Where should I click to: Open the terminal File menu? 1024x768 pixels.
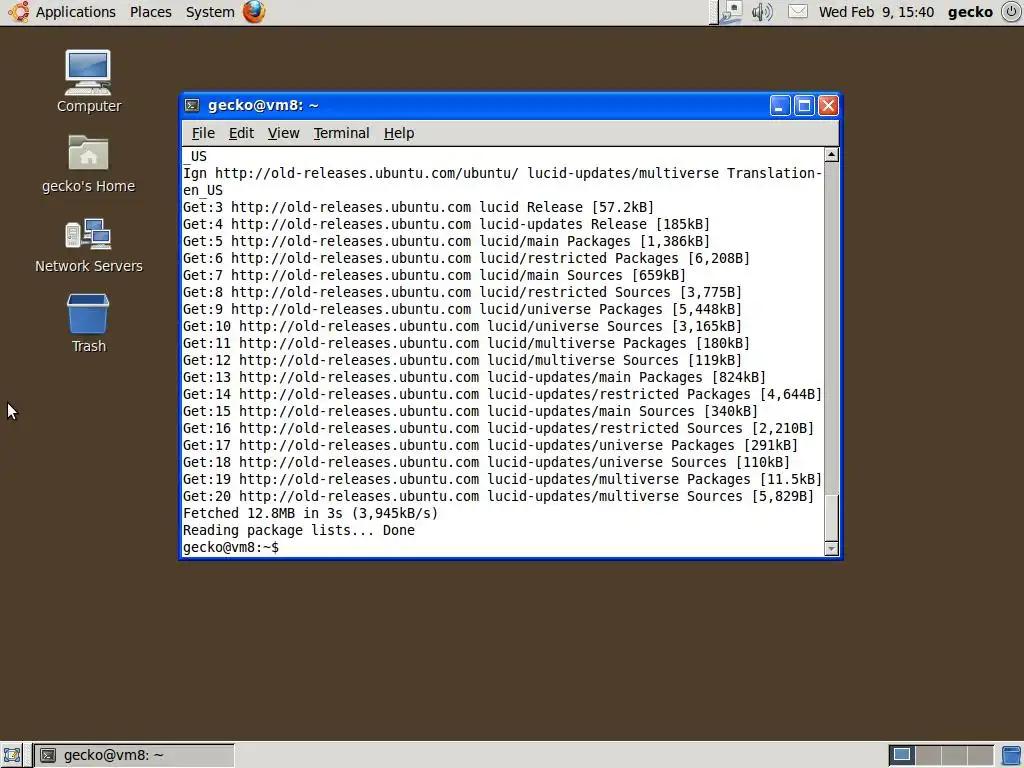click(x=203, y=133)
